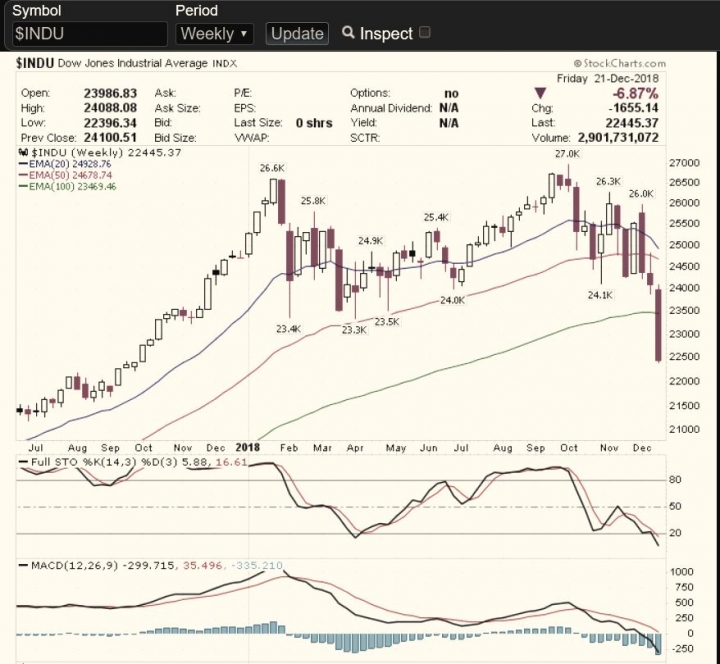Click the Volume value 2,901,731,072
This screenshot has height=664, width=720.
[x=618, y=137]
